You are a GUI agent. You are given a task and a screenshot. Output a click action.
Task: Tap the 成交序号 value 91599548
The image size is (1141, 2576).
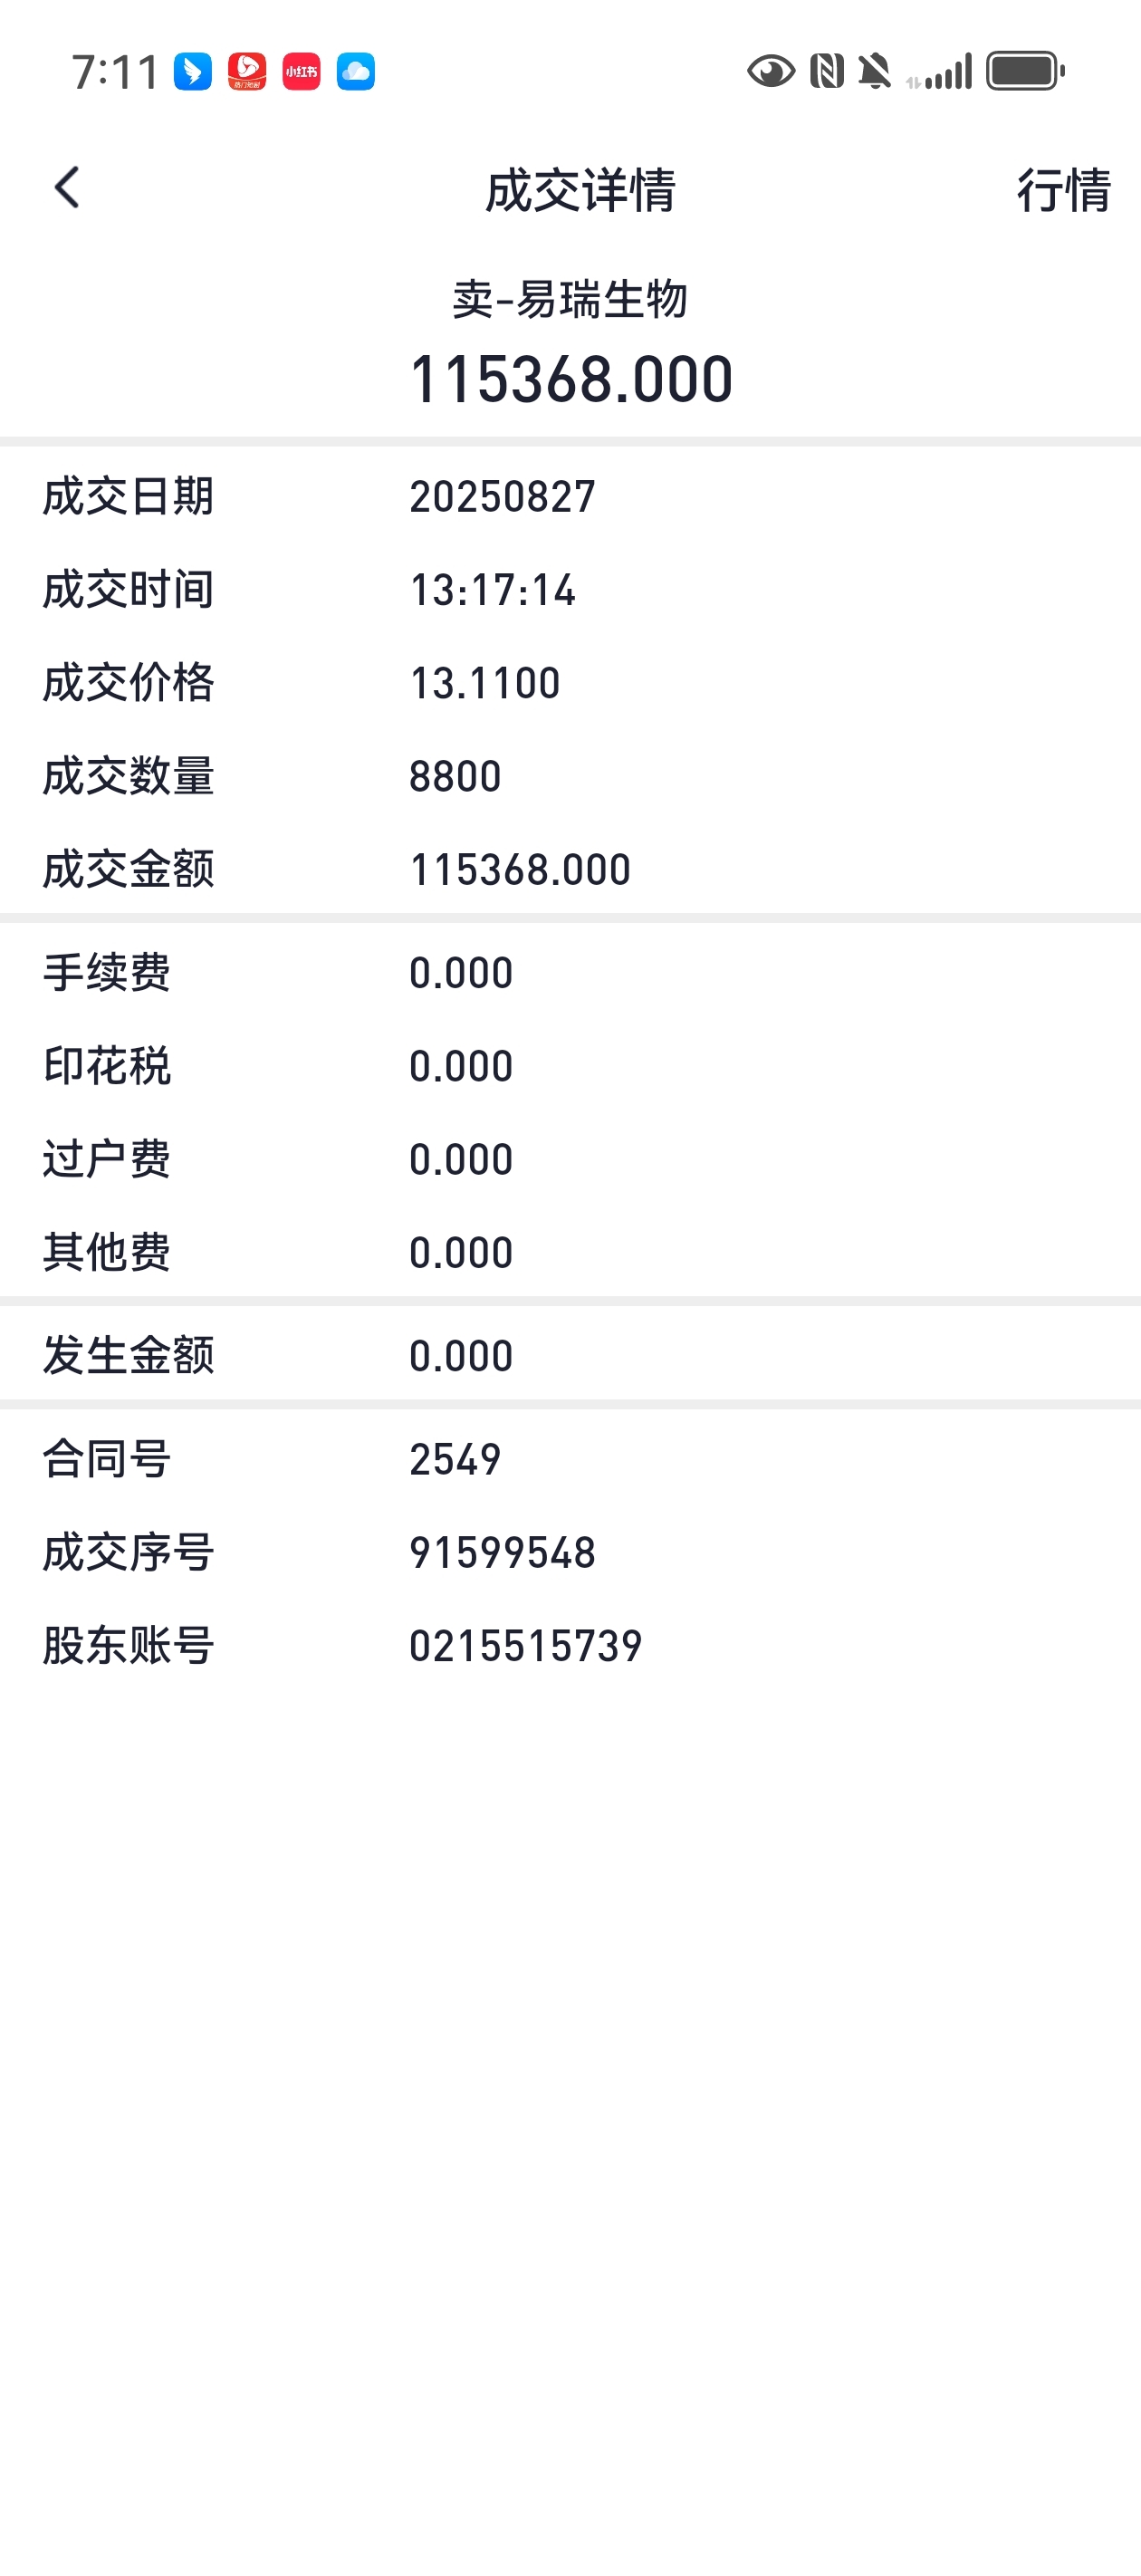[x=502, y=1553]
